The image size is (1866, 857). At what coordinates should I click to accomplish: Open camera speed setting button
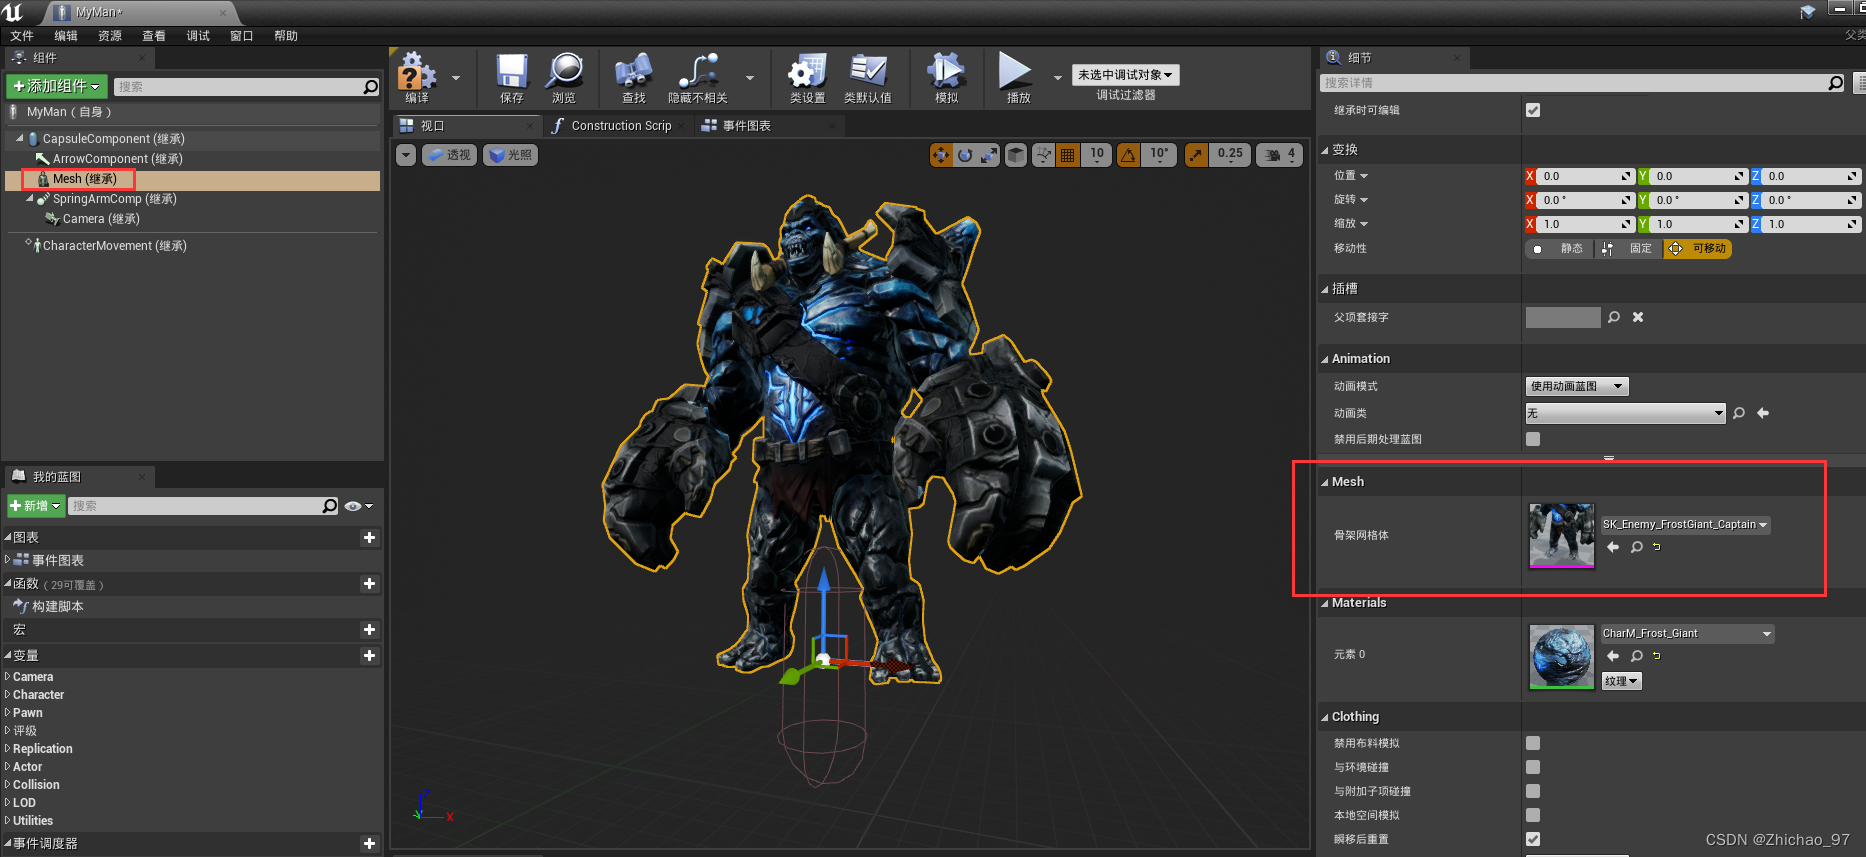tap(1279, 155)
